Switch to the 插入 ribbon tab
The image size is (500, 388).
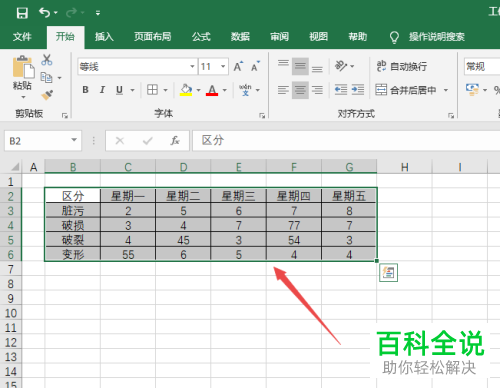(x=104, y=36)
